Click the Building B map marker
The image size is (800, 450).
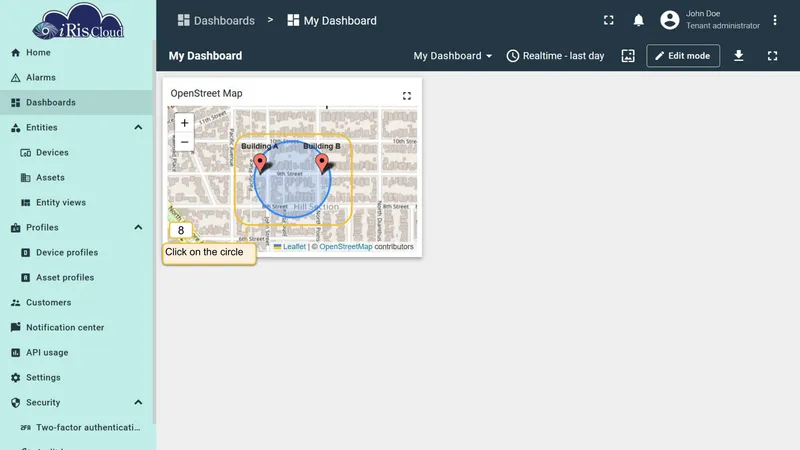tap(322, 163)
